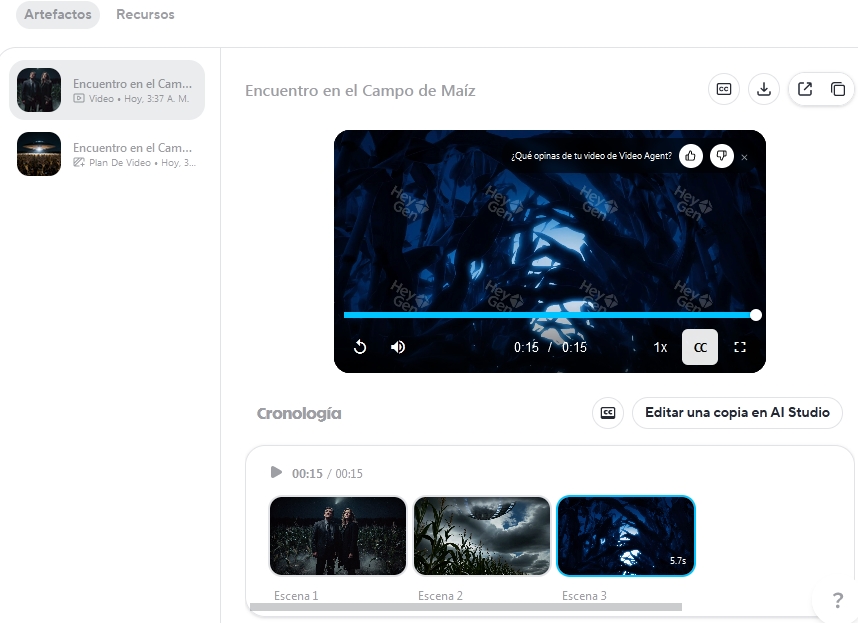Click the '¿Qué opinas de tu video' prompt text

592,156
